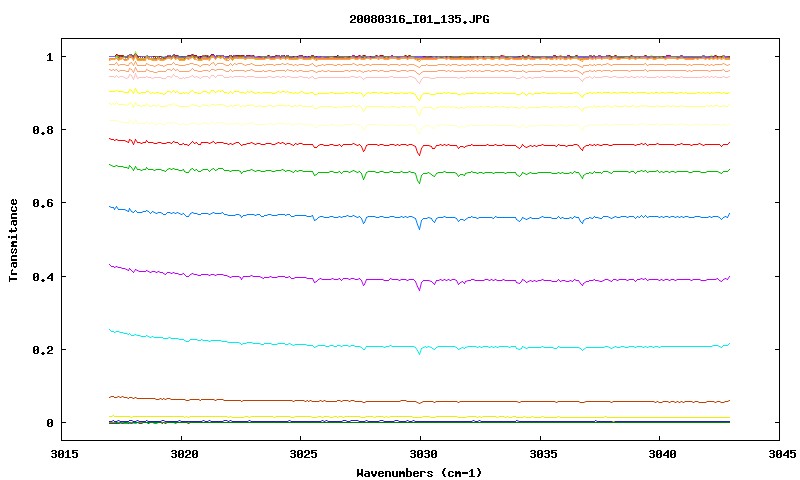Click the y-axis tick label 0.8
The width and height of the screenshot is (800, 480).
43,130
